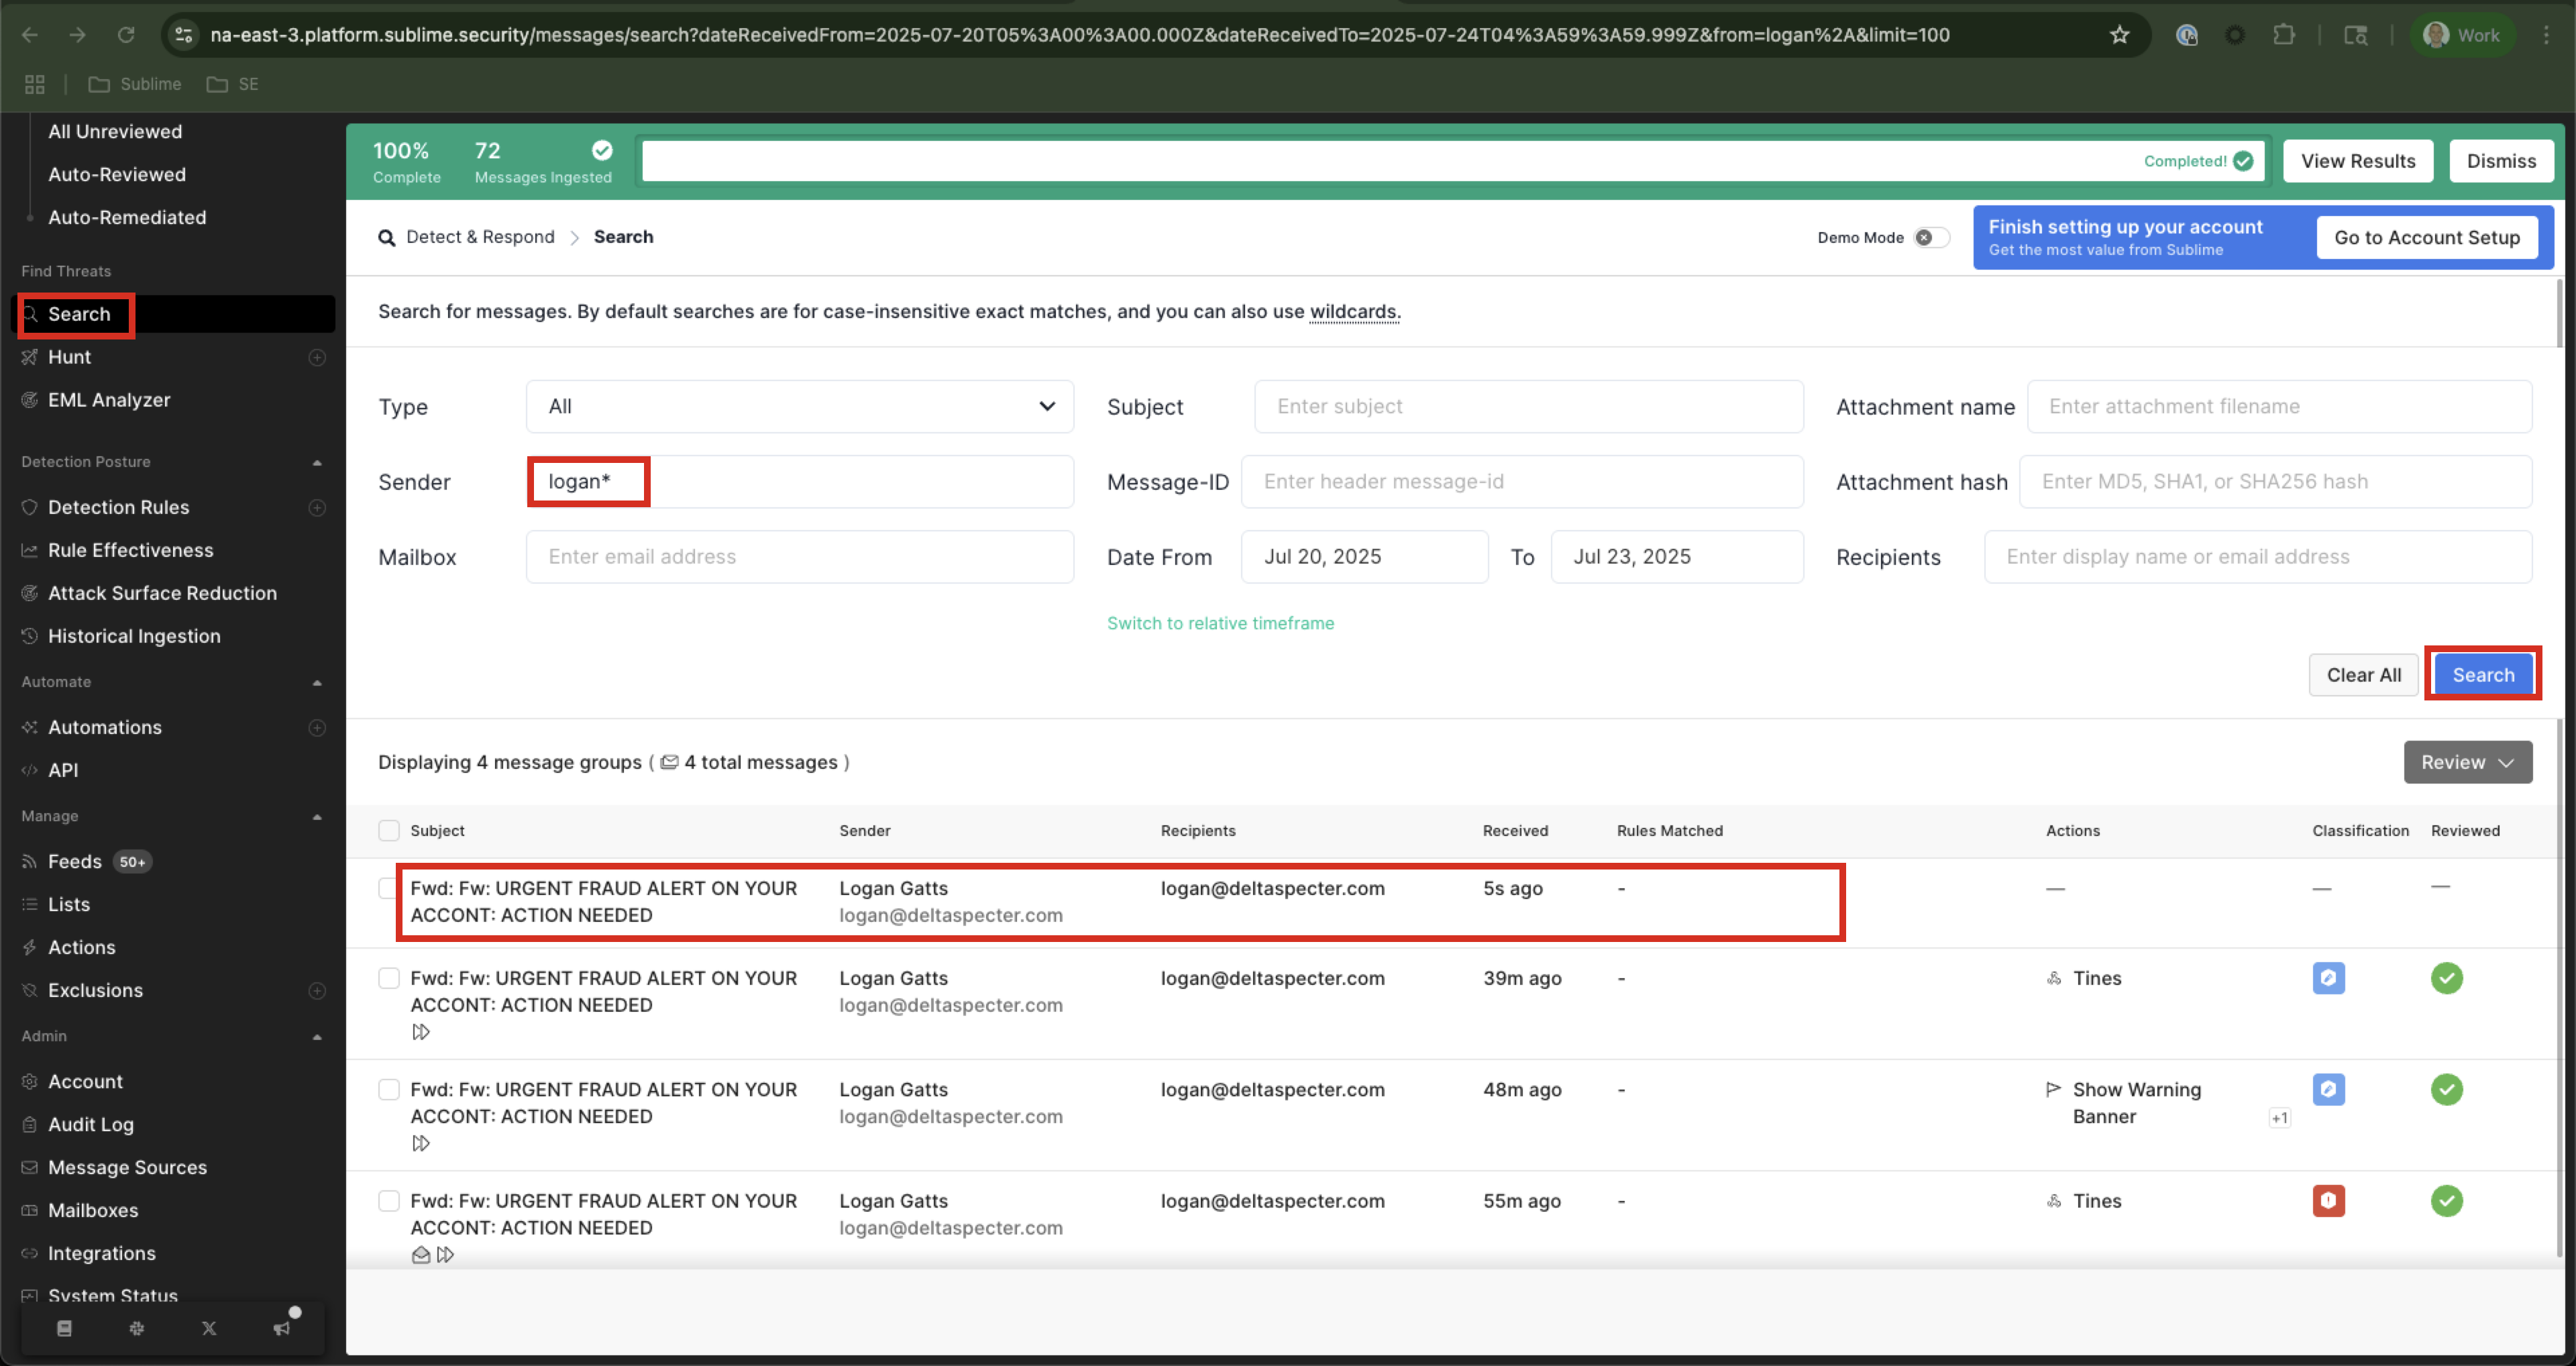Click the Subject input field
The height and width of the screenshot is (1366, 2576).
(x=1528, y=406)
